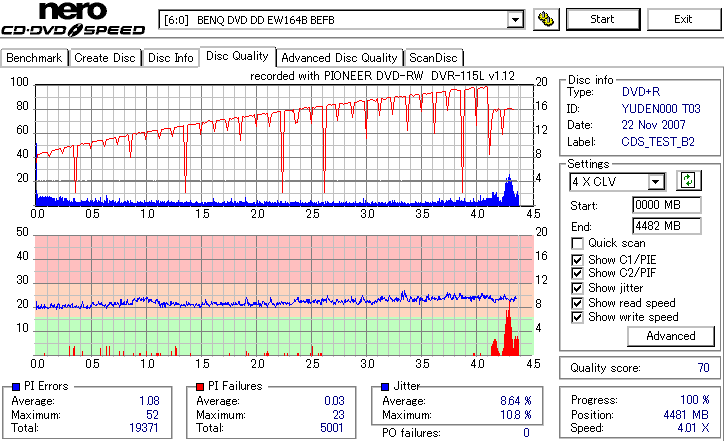Click PI Failures total 5001
Image resolution: width=724 pixels, height=441 pixels.
click(x=332, y=428)
